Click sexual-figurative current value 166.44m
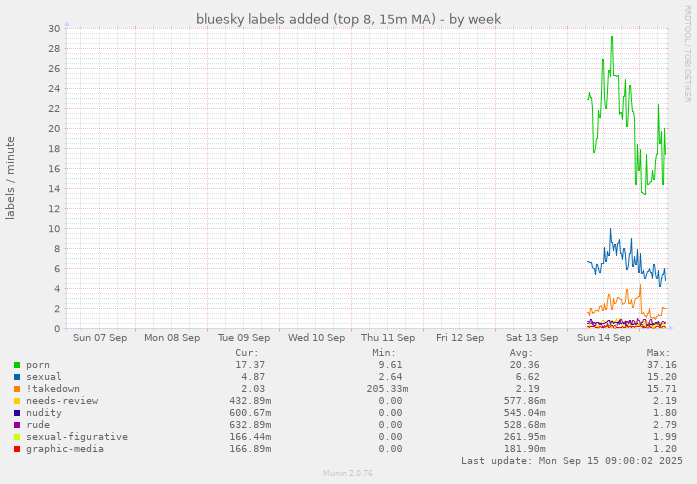The width and height of the screenshot is (697, 484). coord(250,437)
